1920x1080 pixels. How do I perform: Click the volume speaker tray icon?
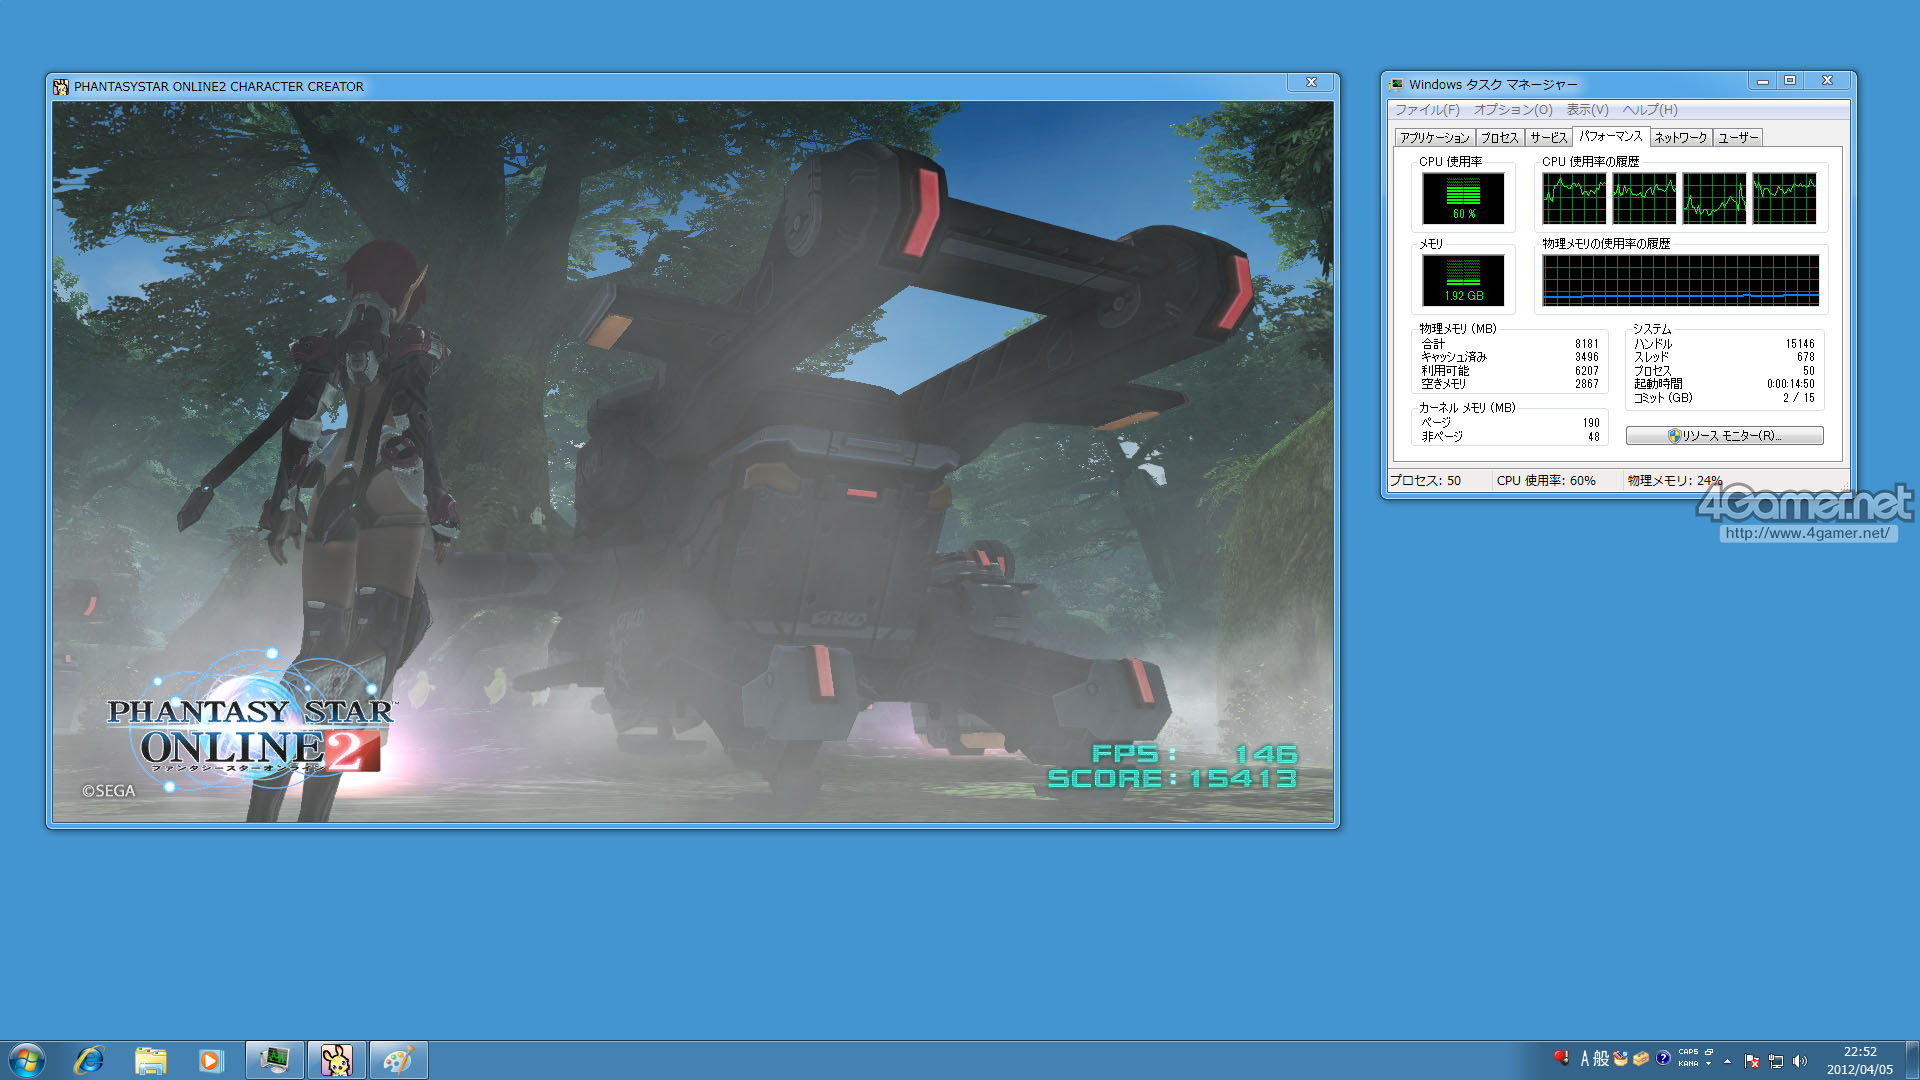pos(1800,1061)
